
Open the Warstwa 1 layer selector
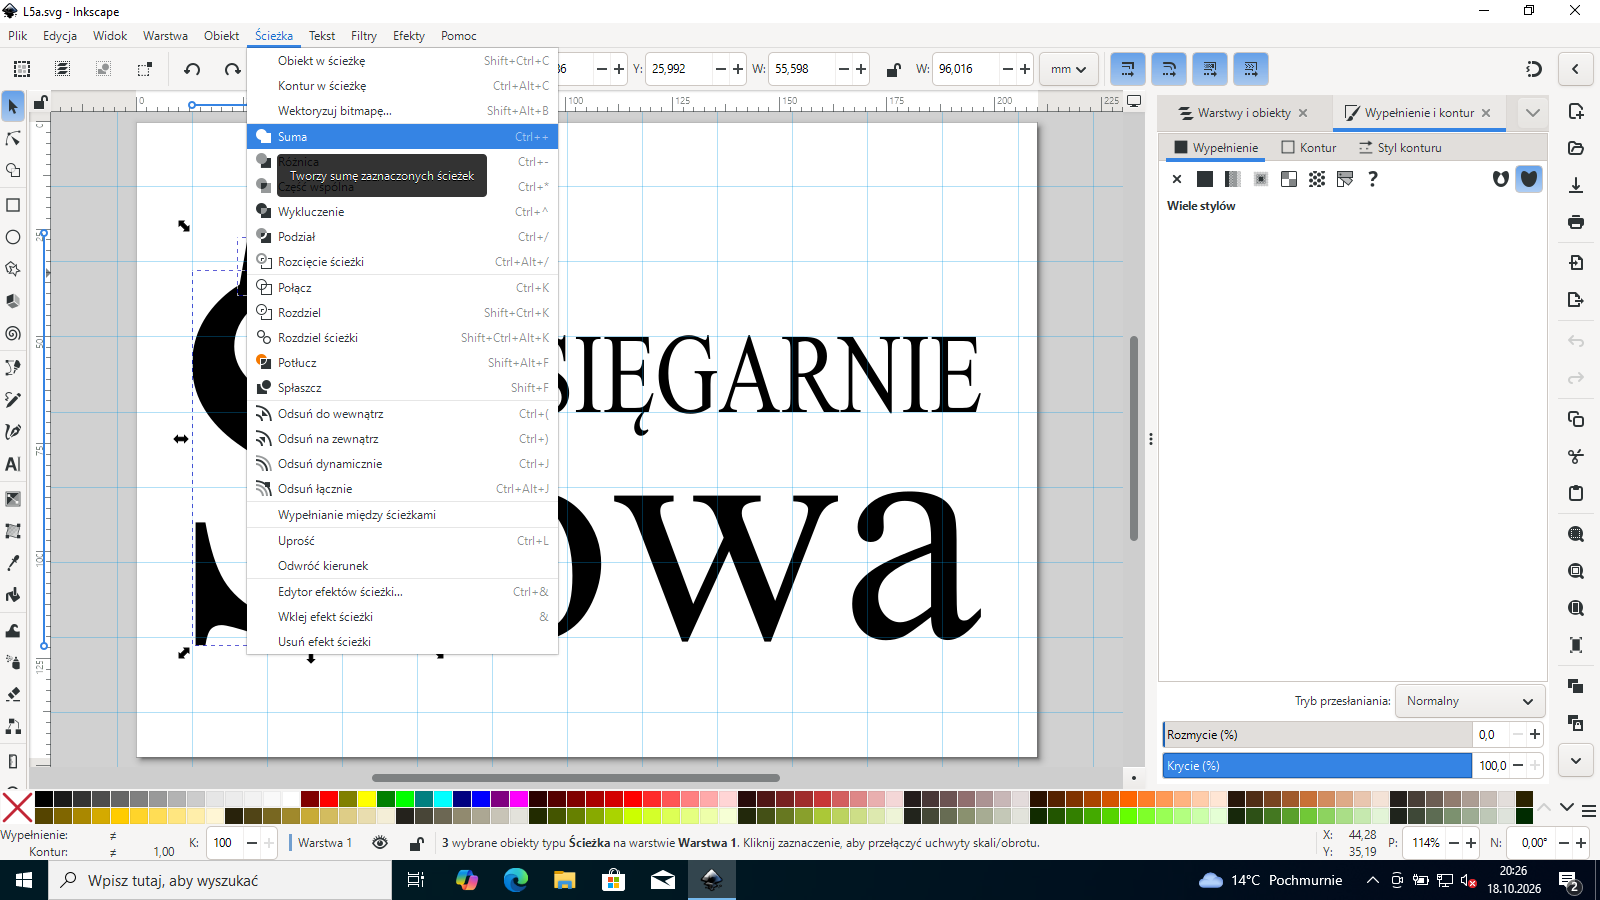pos(325,843)
